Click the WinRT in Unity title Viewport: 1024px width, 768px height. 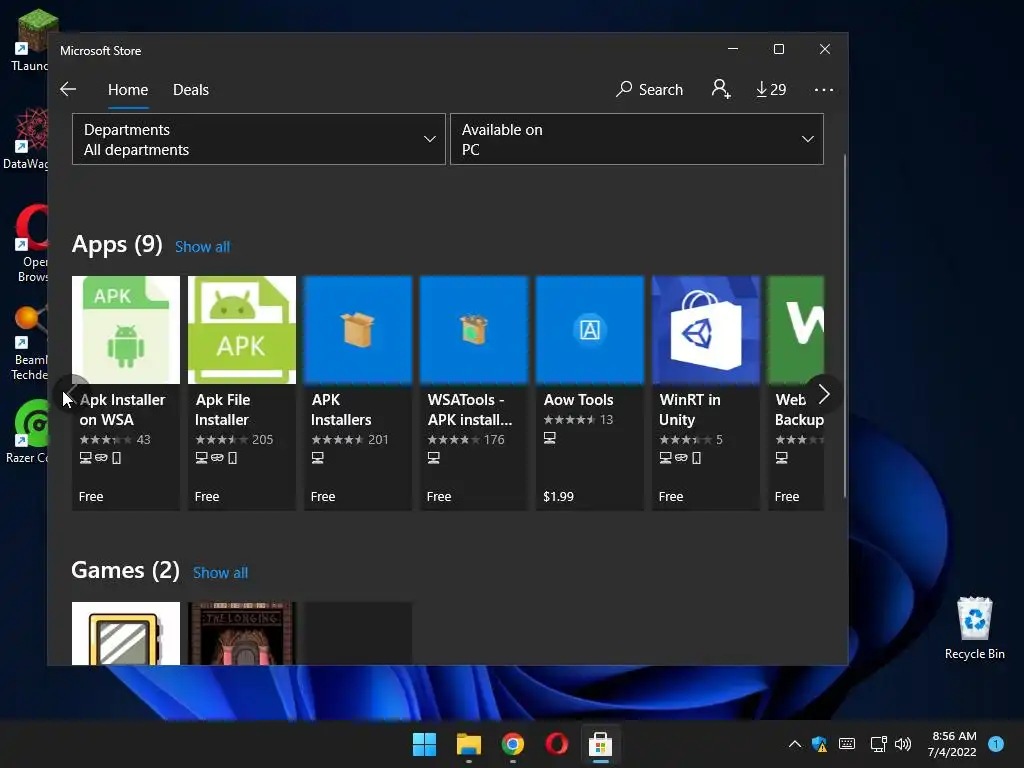[690, 409]
